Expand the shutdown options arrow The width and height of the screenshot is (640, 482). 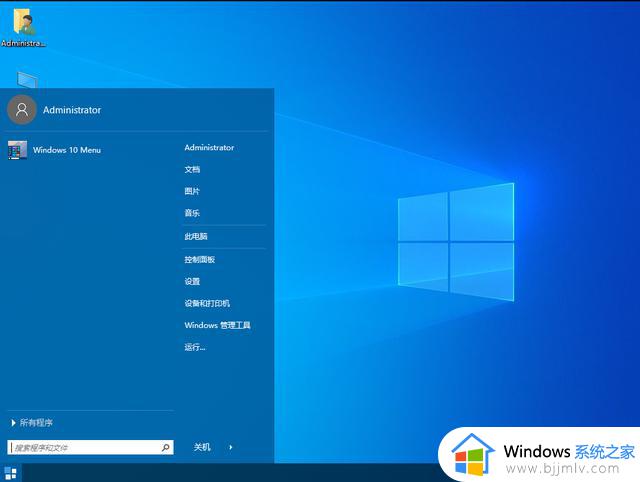(x=231, y=447)
